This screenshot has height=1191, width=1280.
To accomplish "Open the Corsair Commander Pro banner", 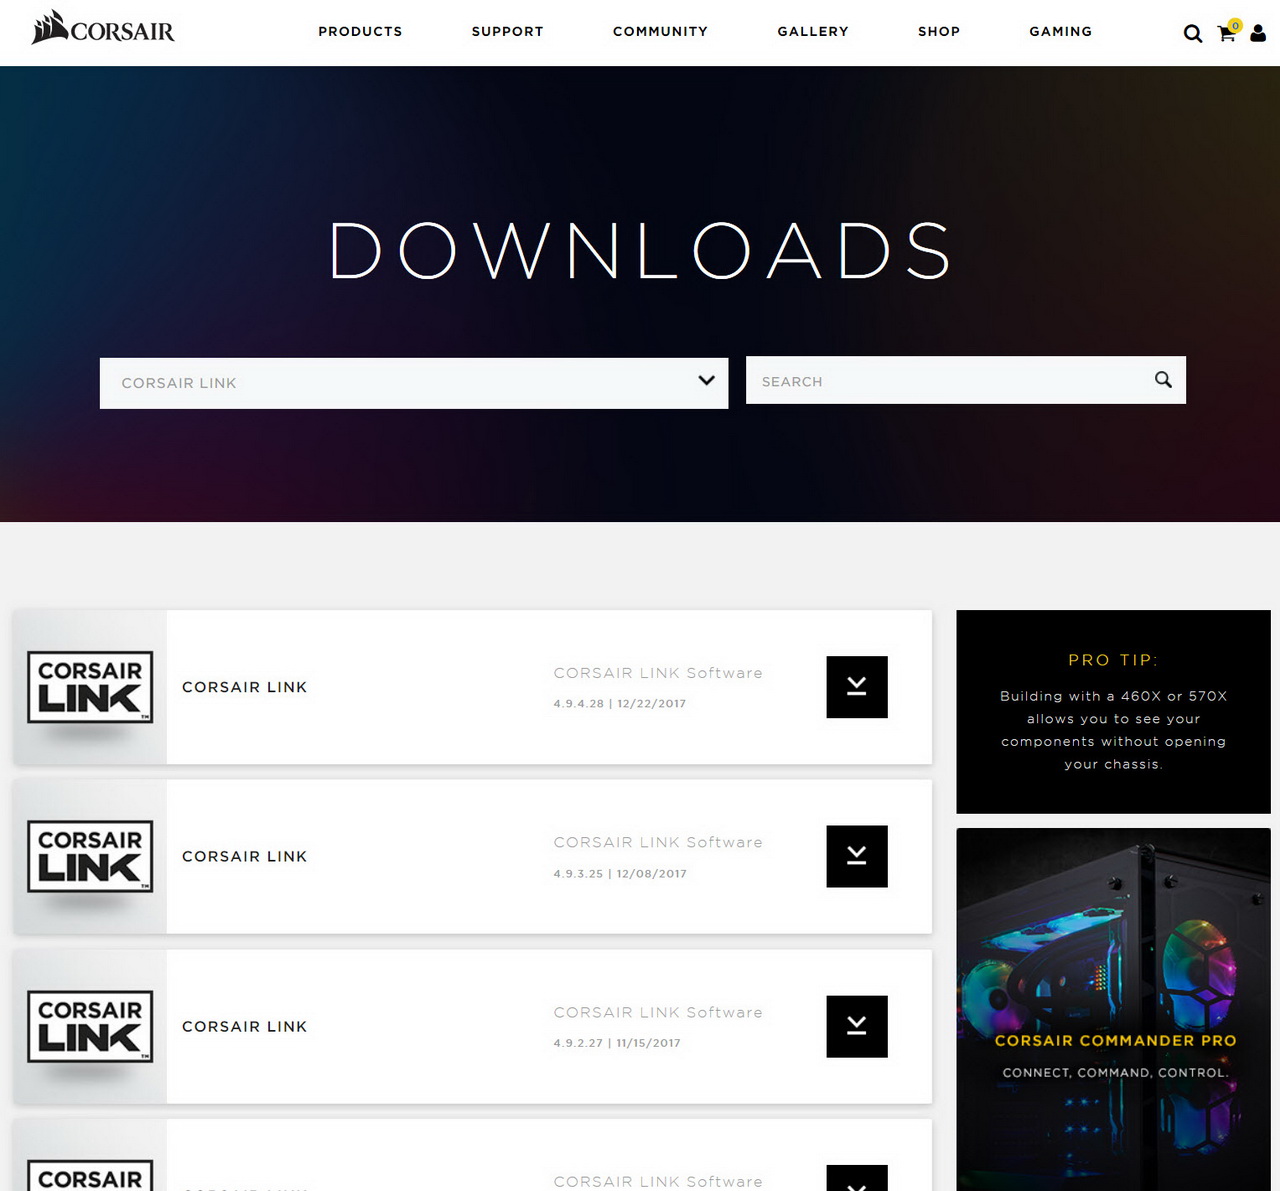I will pos(1113,1009).
